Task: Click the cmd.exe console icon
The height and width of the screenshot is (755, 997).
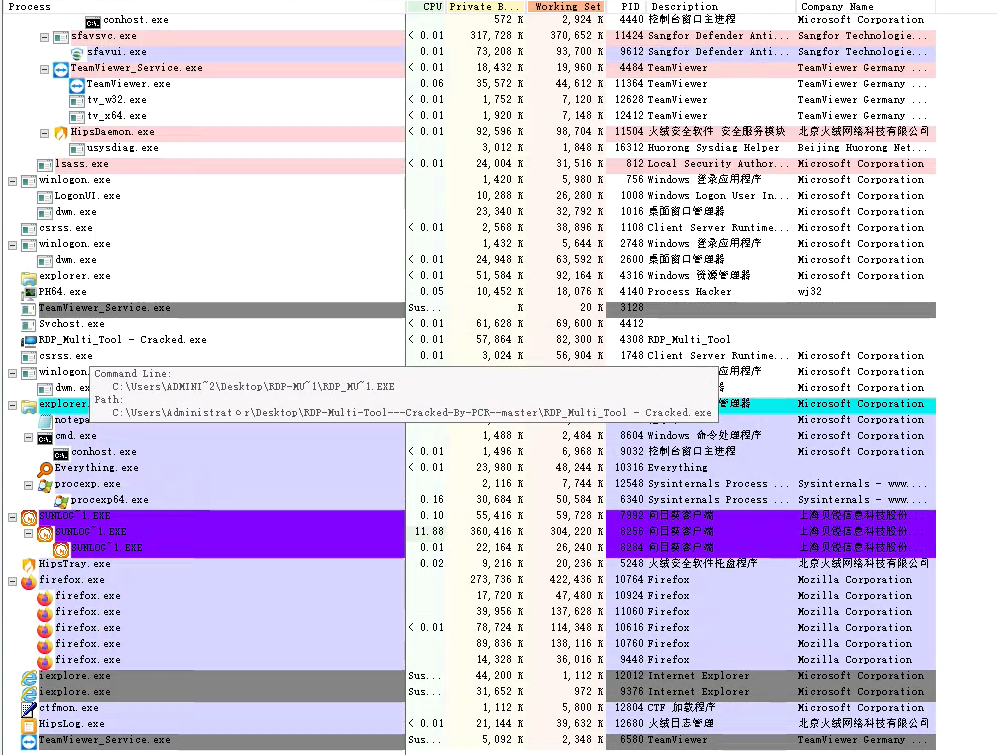Action: click(45, 436)
